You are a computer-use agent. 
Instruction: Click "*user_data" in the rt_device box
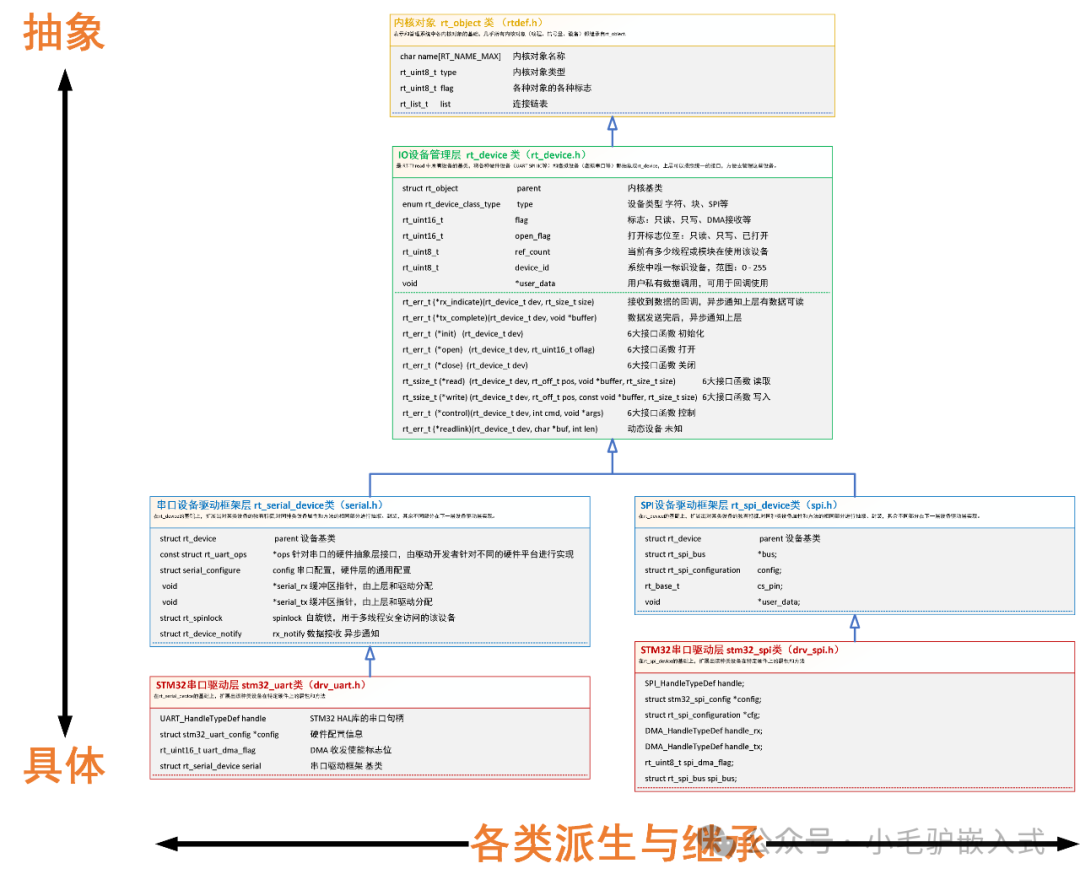click(535, 283)
